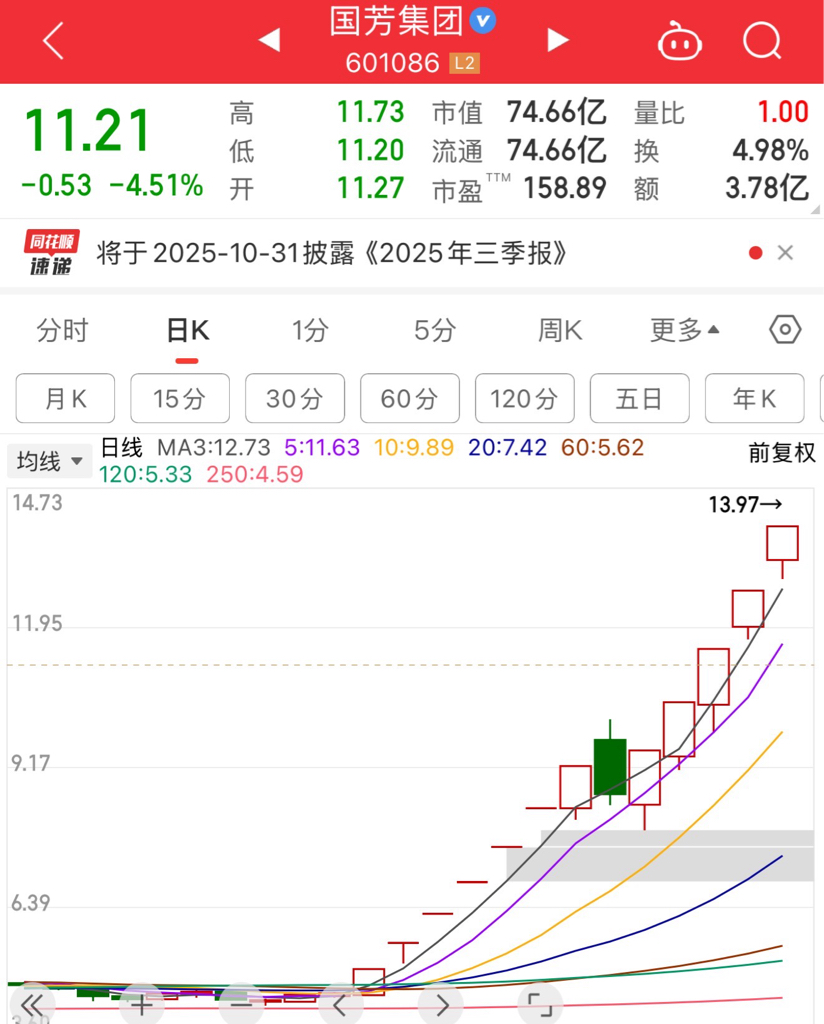This screenshot has height=1024, width=824.
Task: Switch to next stock with right triangle
Action: pyautogui.click(x=557, y=40)
